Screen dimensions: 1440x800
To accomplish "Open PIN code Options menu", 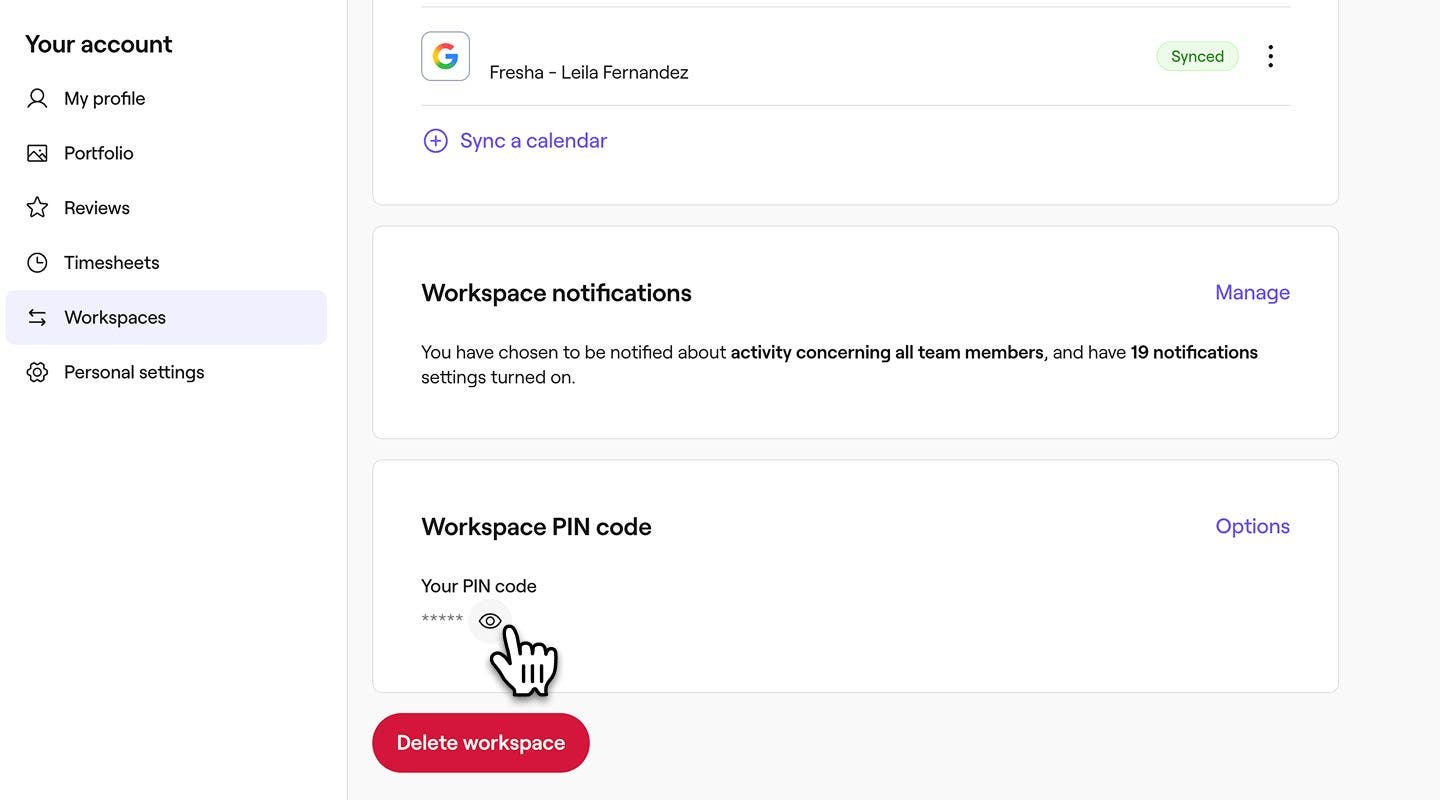I will pyautogui.click(x=1252, y=526).
